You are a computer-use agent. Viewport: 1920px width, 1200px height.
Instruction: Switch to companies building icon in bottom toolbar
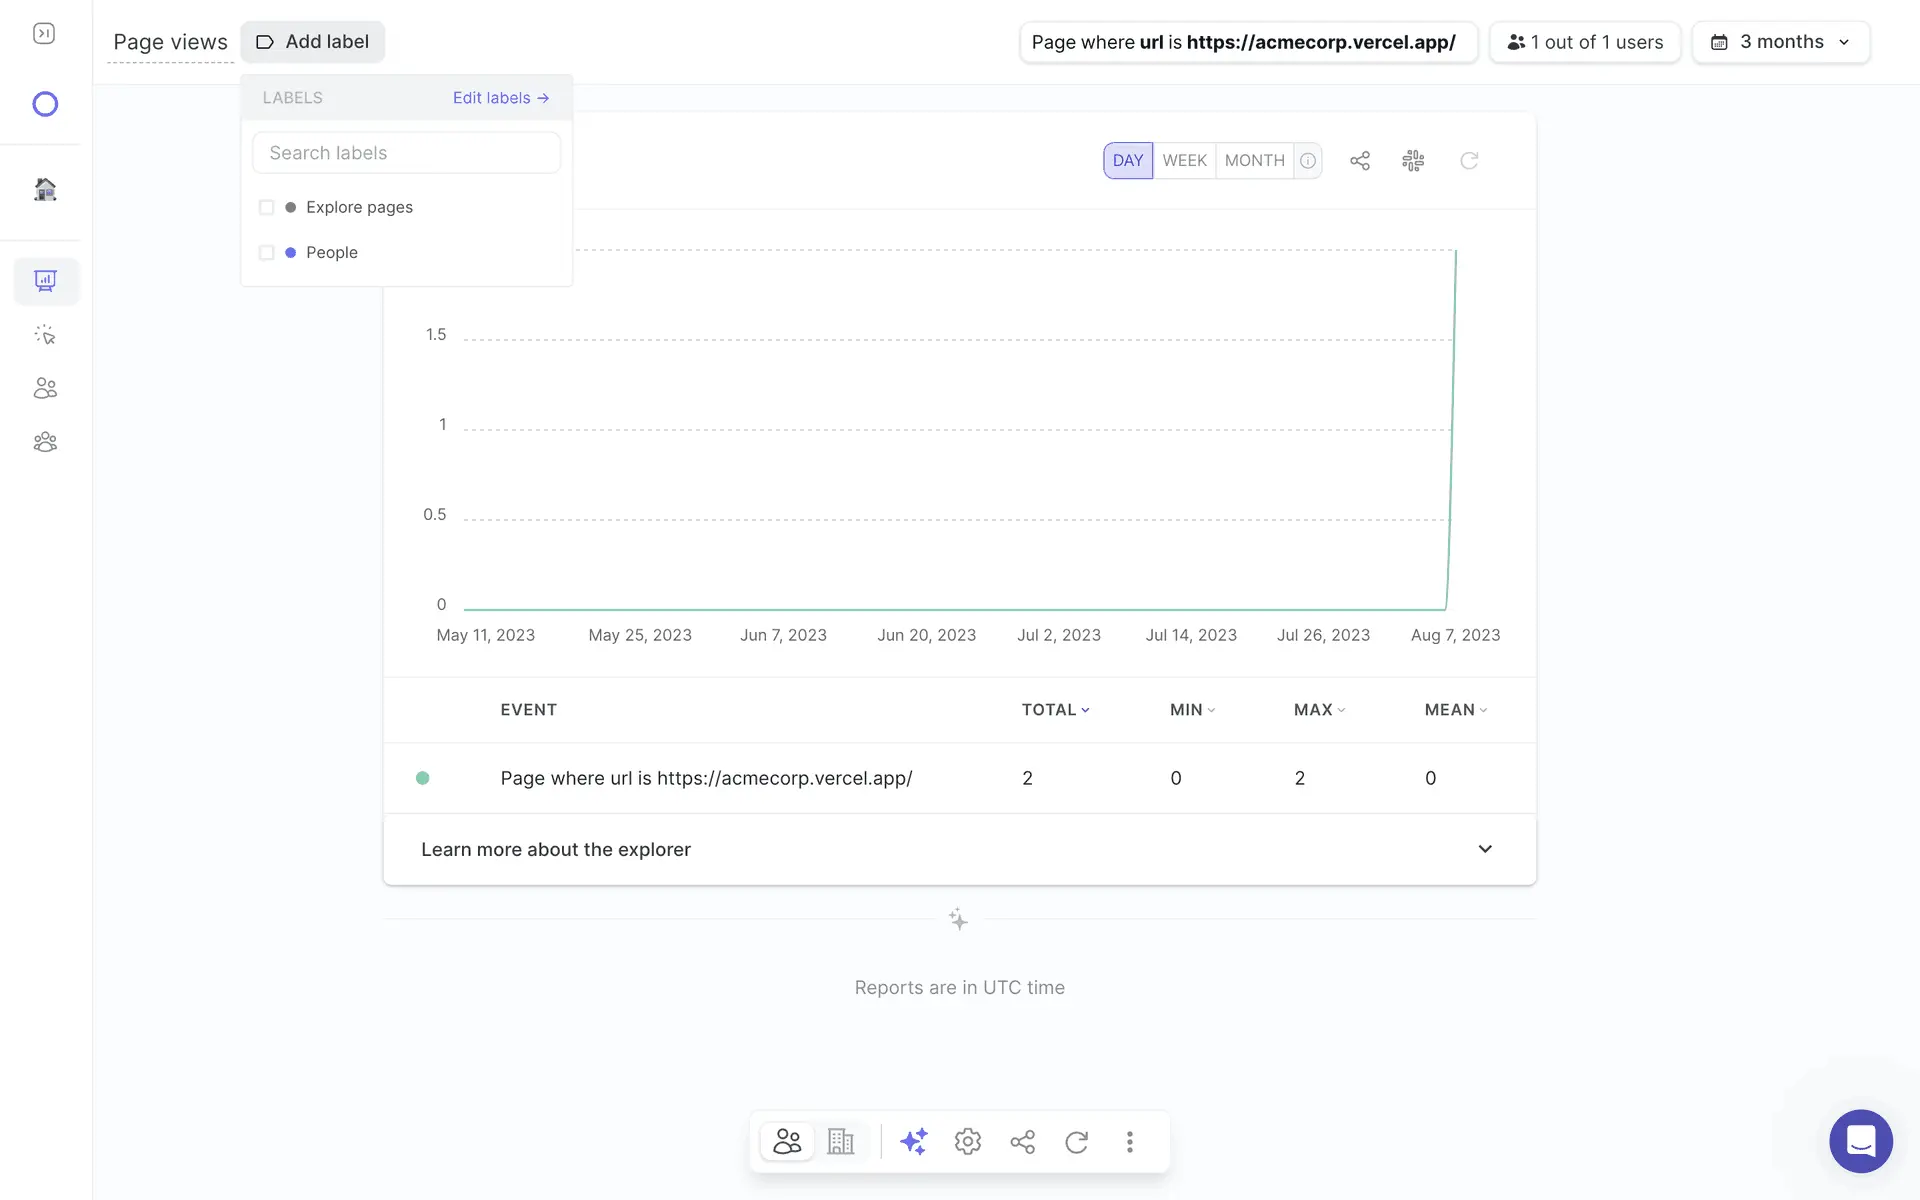click(840, 1141)
